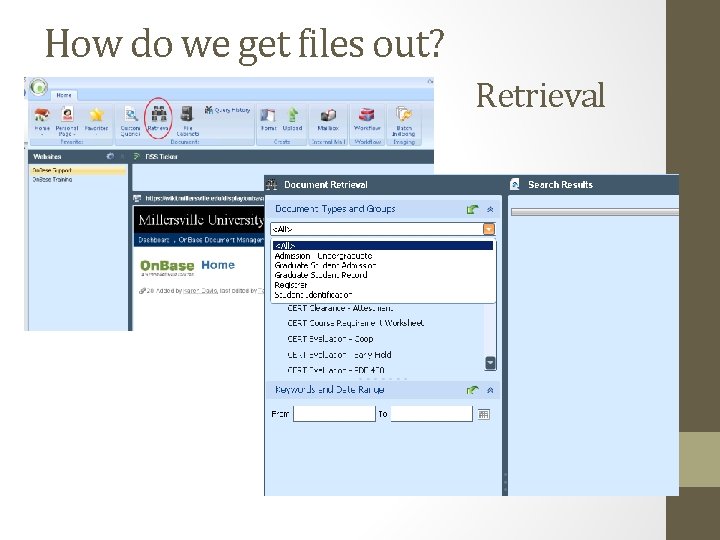Select CERT Clearance document type
Image resolution: width=720 pixels, height=540 pixels.
tap(340, 308)
